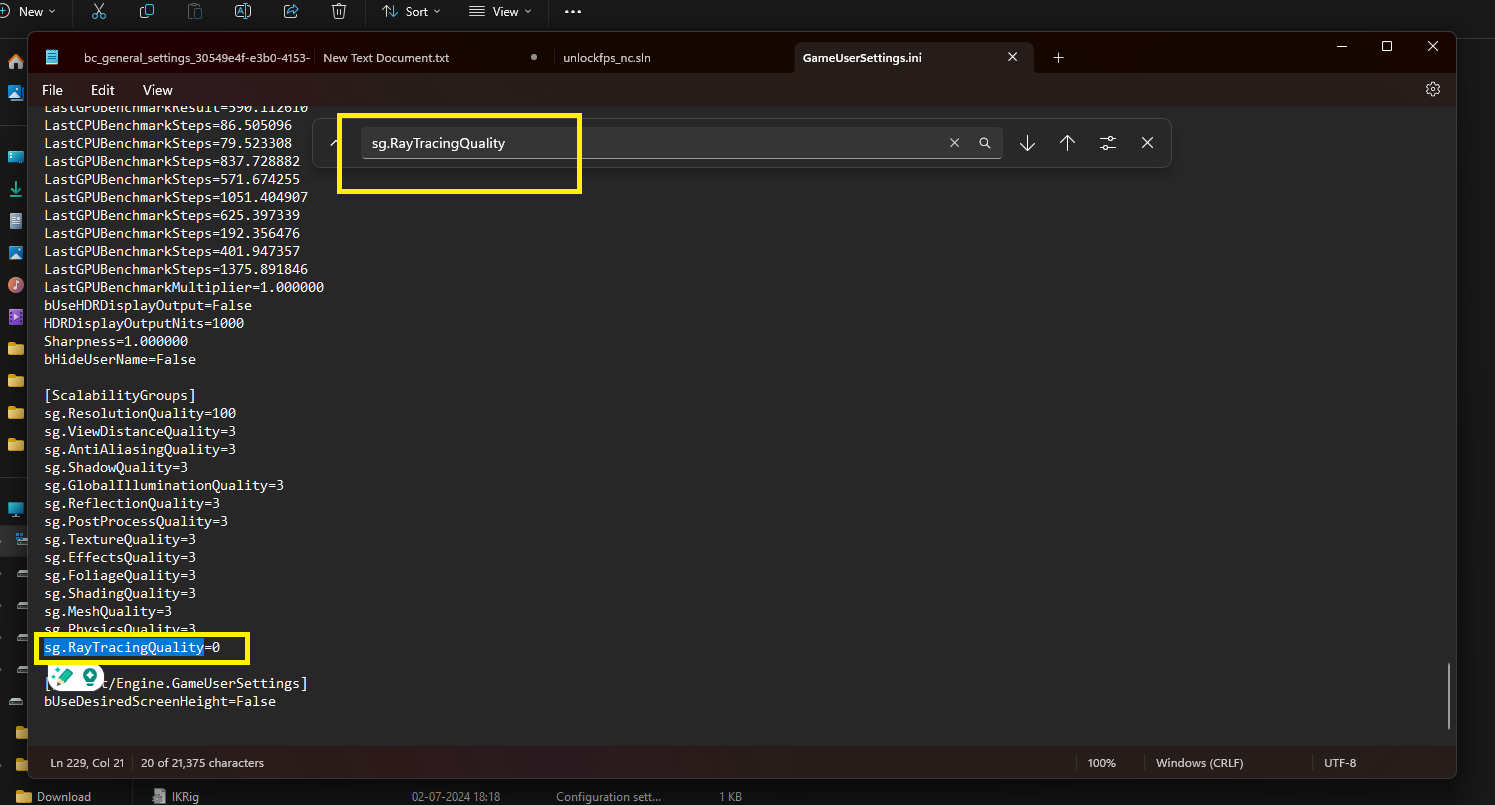Click the sg.ViewDistanceQuality=3 line
1495x805 pixels.
[x=140, y=431]
